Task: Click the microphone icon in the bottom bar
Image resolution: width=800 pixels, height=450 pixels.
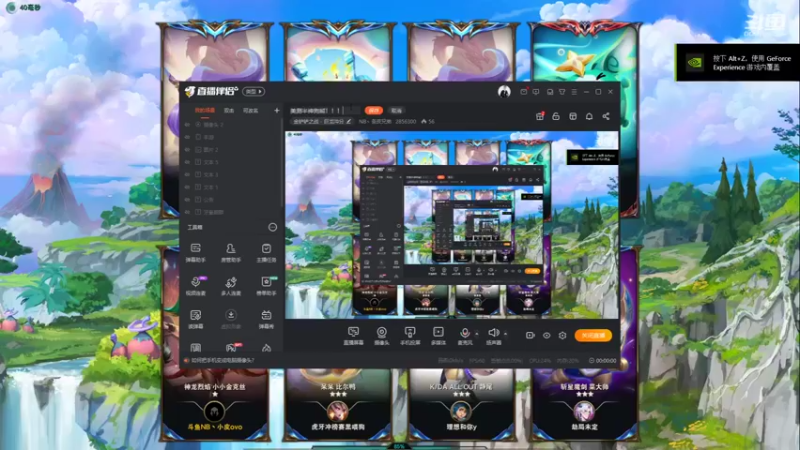Action: tap(464, 333)
